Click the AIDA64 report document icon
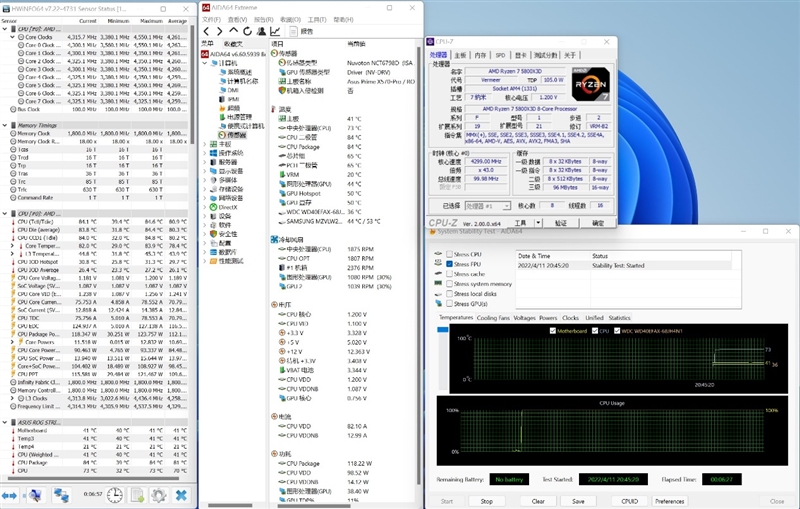This screenshot has height=509, width=800. [293, 32]
